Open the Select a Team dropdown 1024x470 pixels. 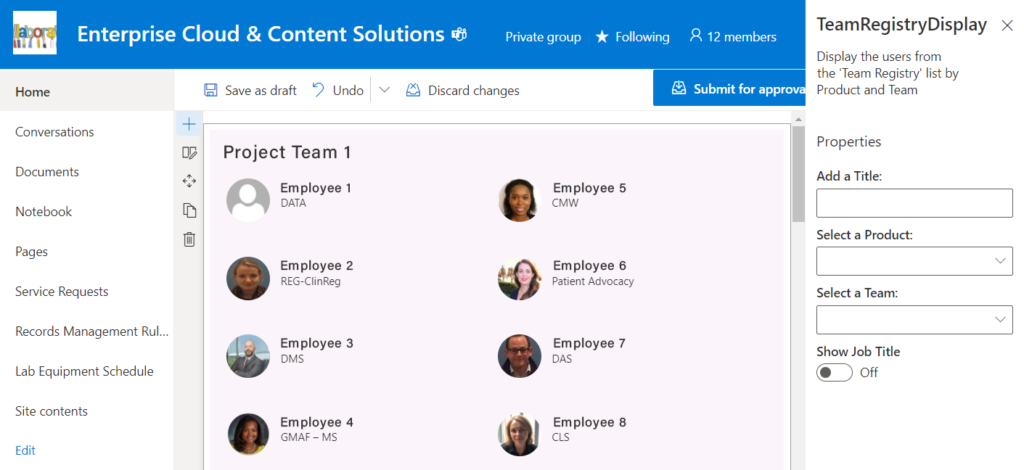point(914,319)
